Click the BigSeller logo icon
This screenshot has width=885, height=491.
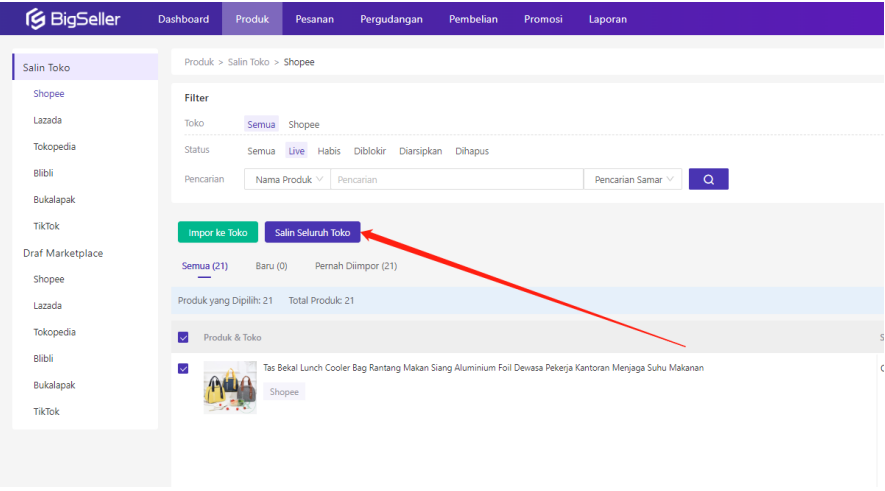point(37,19)
